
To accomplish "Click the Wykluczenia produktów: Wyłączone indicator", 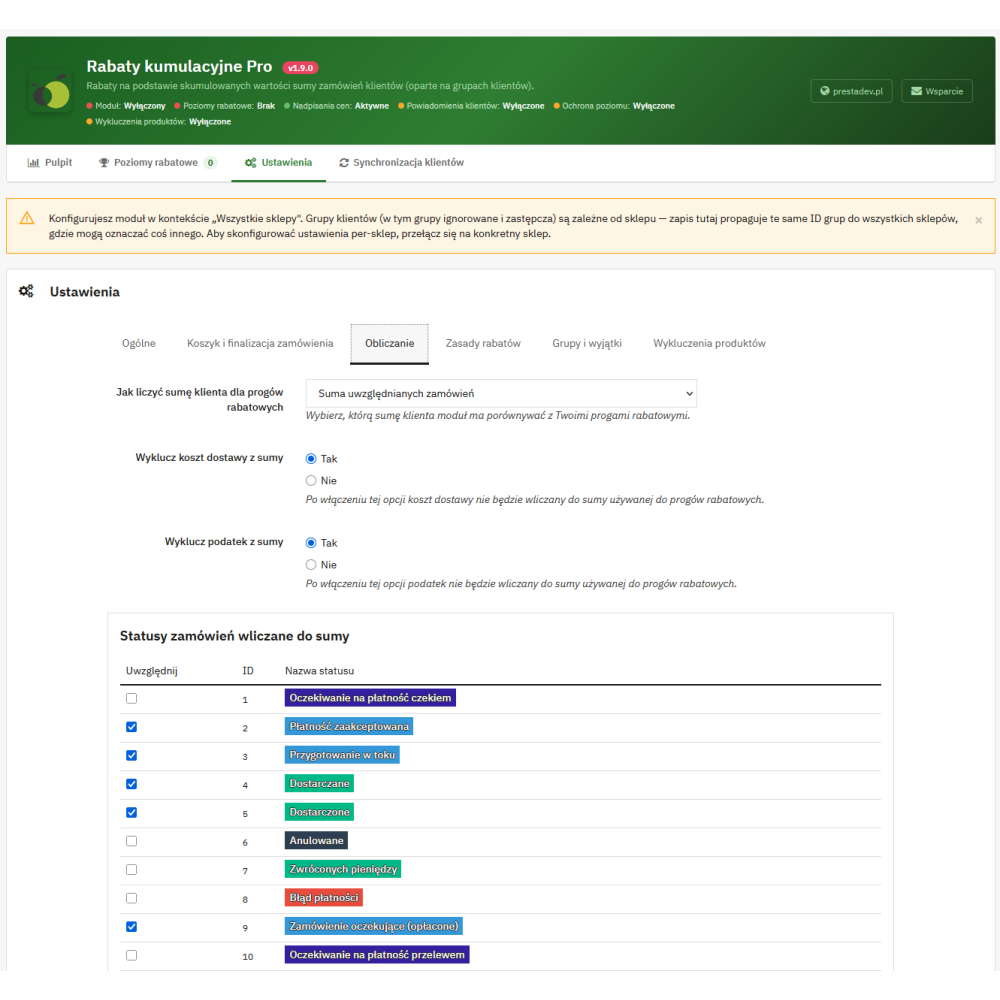I will pyautogui.click(x=159, y=122).
